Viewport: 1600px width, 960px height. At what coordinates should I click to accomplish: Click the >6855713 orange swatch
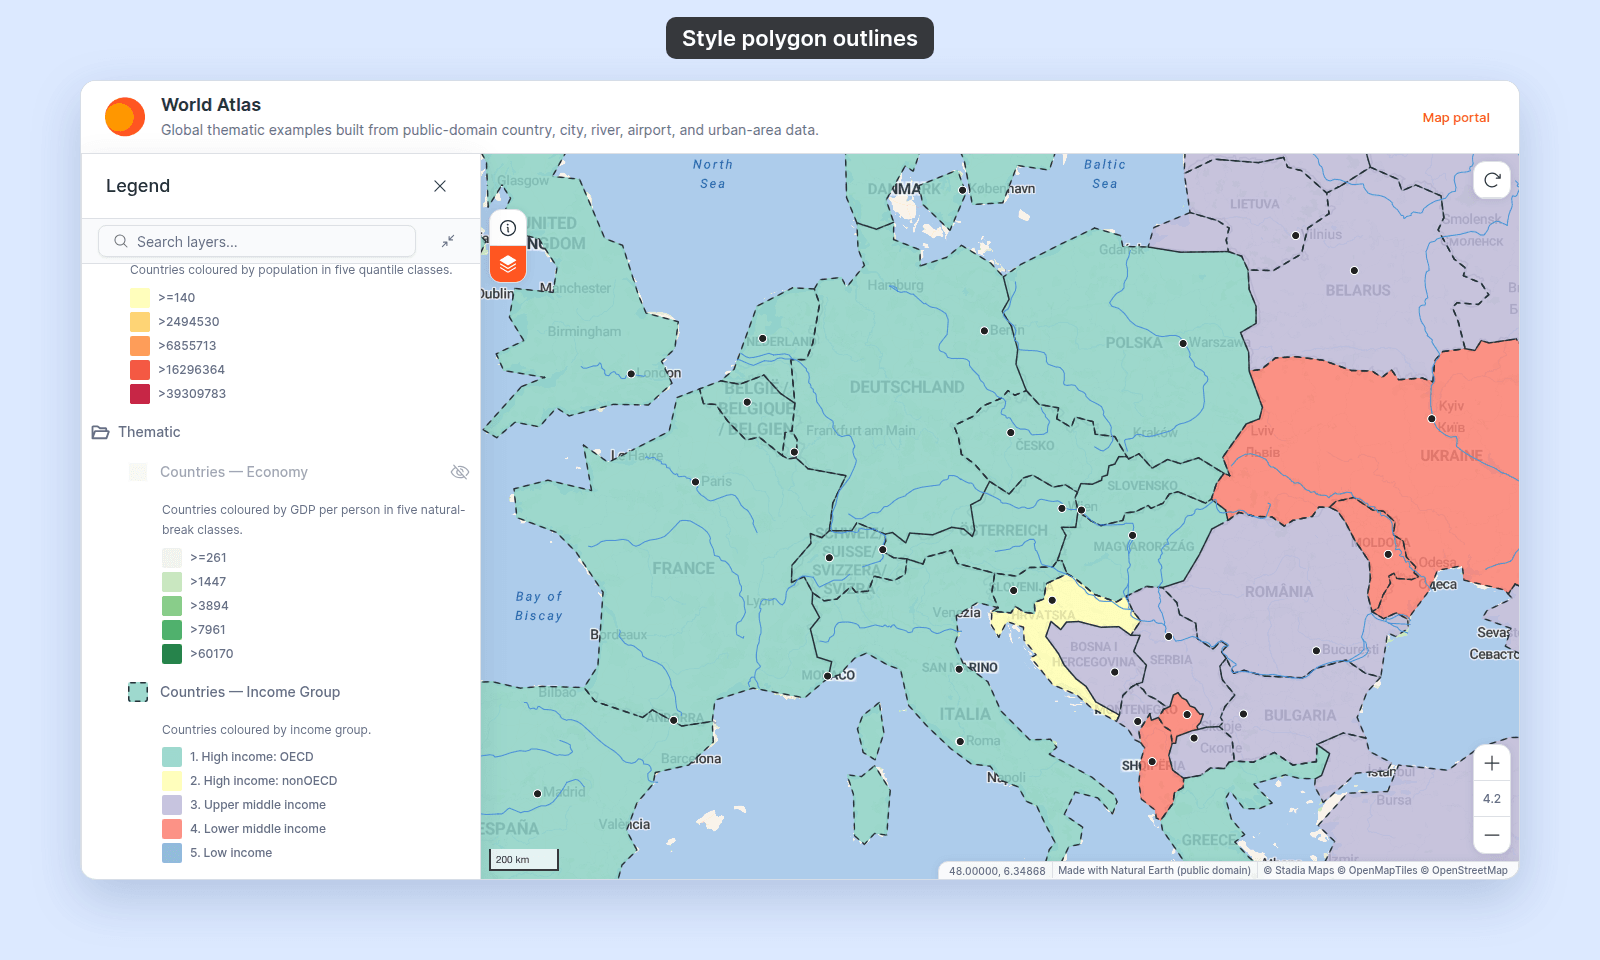(x=140, y=346)
